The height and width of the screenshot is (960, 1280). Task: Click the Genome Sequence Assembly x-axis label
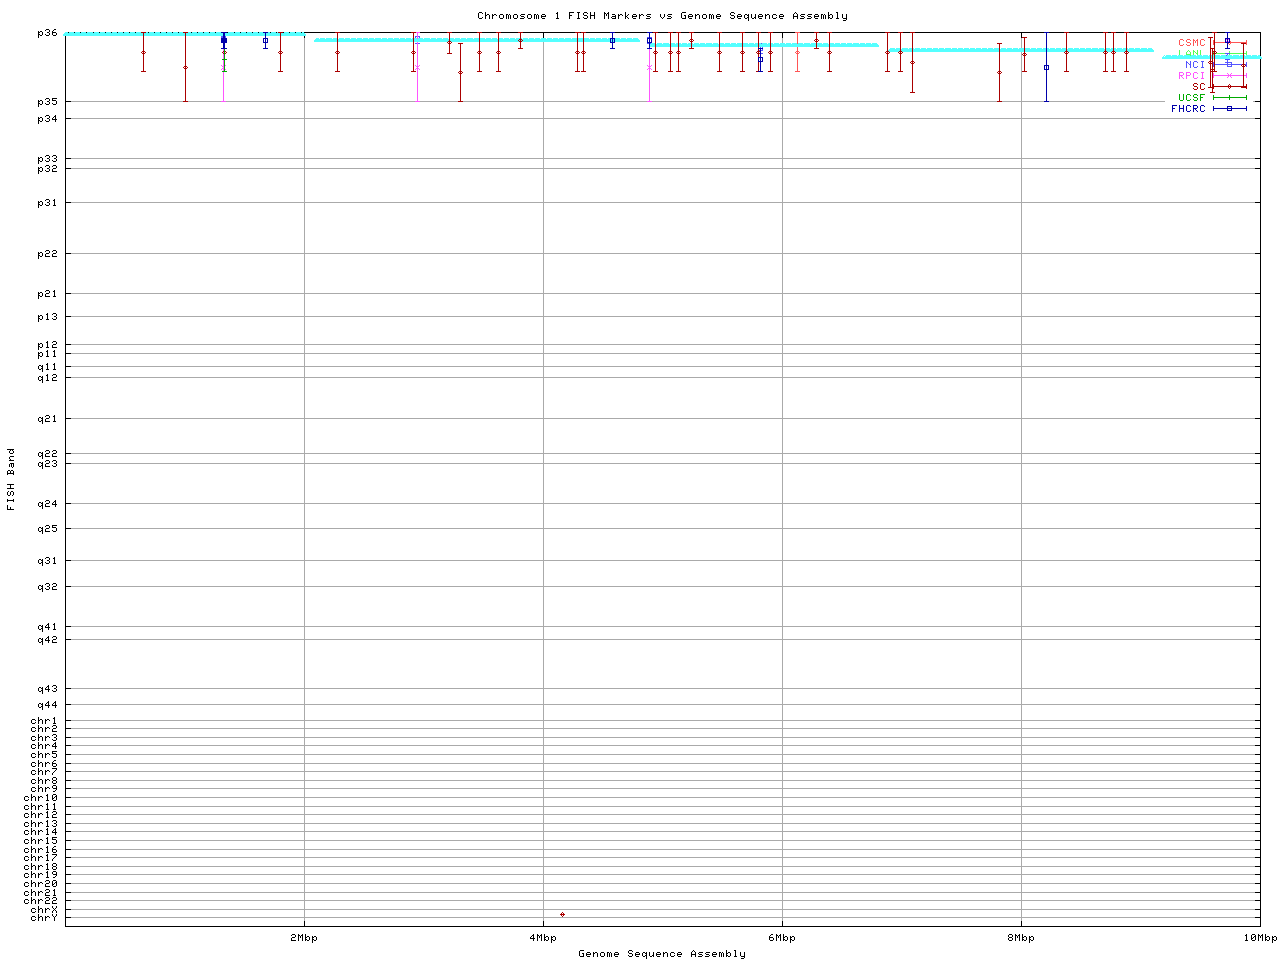tap(662, 953)
